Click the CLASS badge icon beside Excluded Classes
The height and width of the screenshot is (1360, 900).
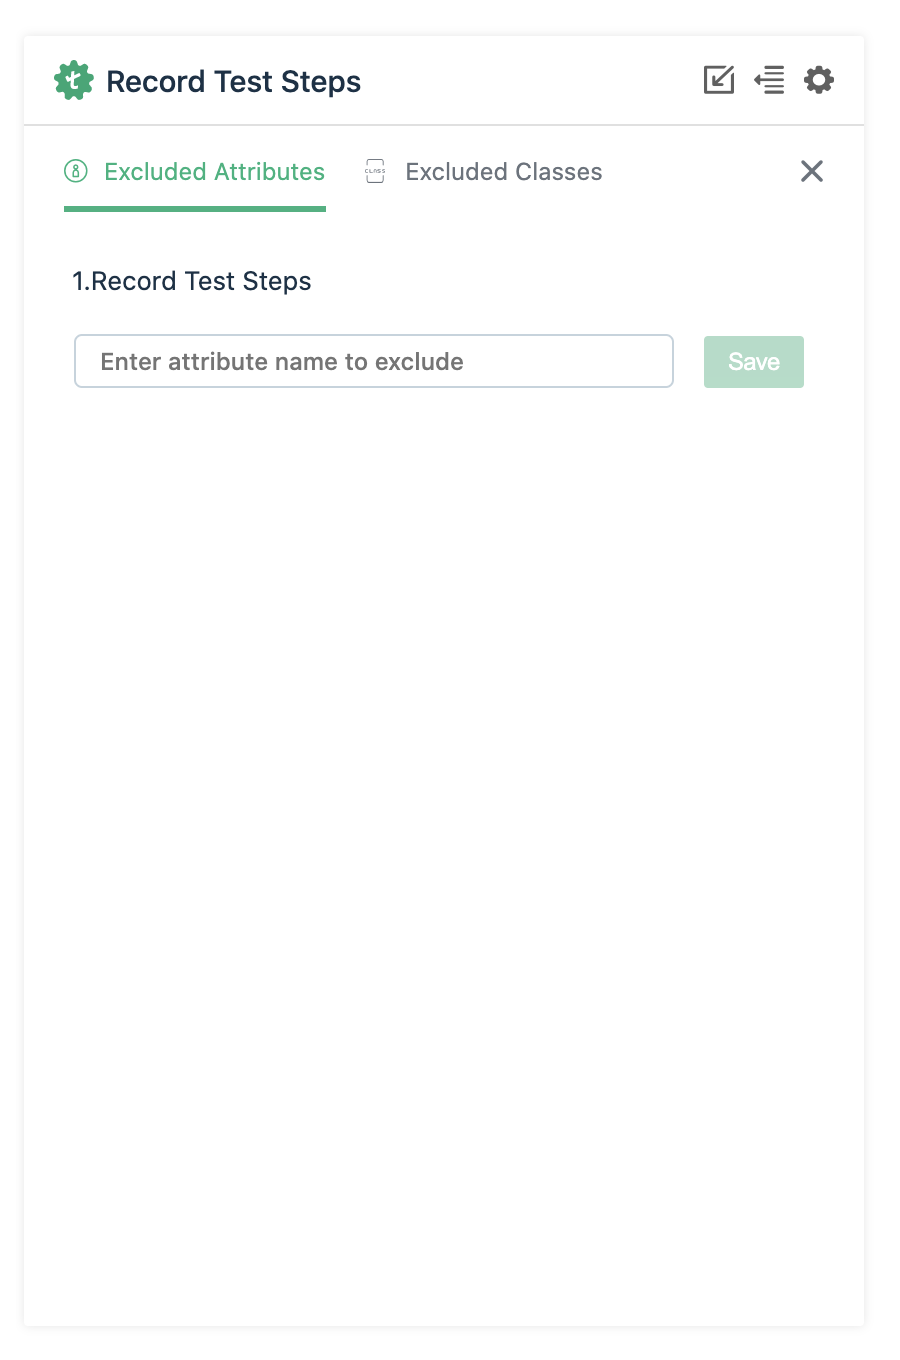[375, 171]
